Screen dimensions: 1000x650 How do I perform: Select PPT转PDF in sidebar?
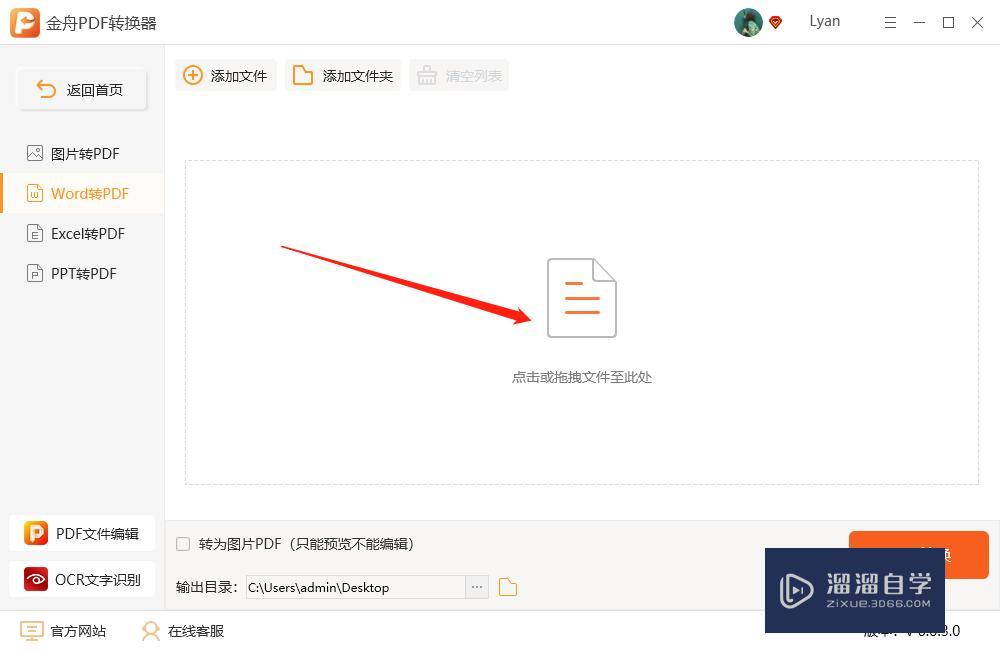click(x=82, y=274)
